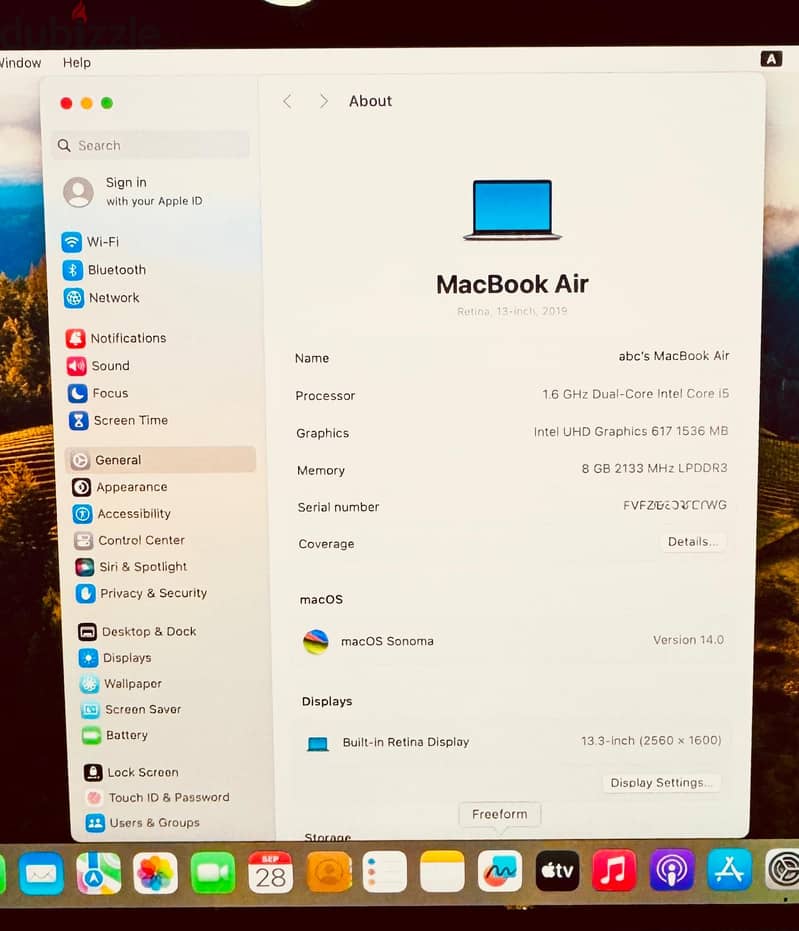799x931 pixels.
Task: Open Users & Groups settings
Action: tap(143, 823)
